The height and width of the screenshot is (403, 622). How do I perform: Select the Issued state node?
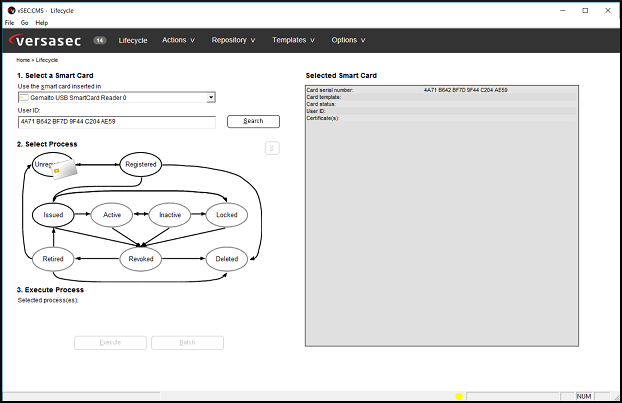click(53, 215)
